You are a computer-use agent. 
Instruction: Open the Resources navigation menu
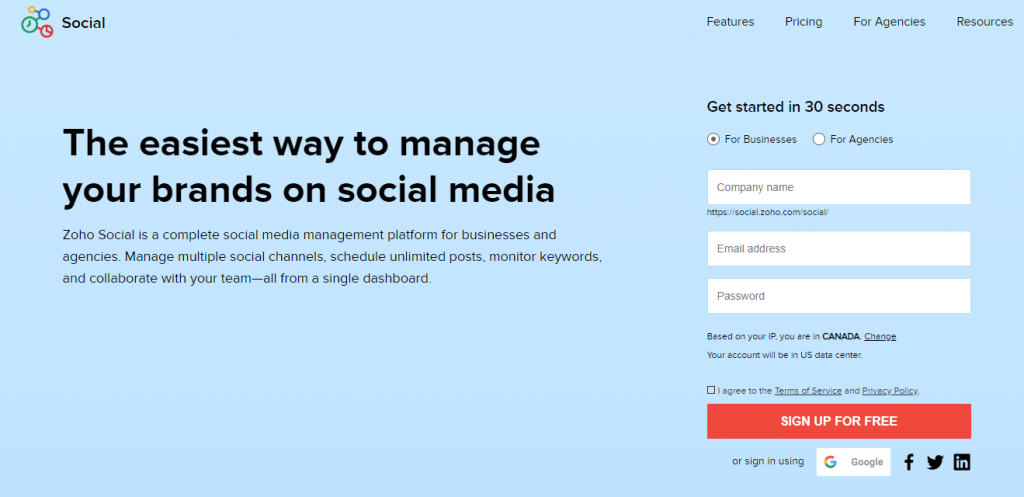985,22
